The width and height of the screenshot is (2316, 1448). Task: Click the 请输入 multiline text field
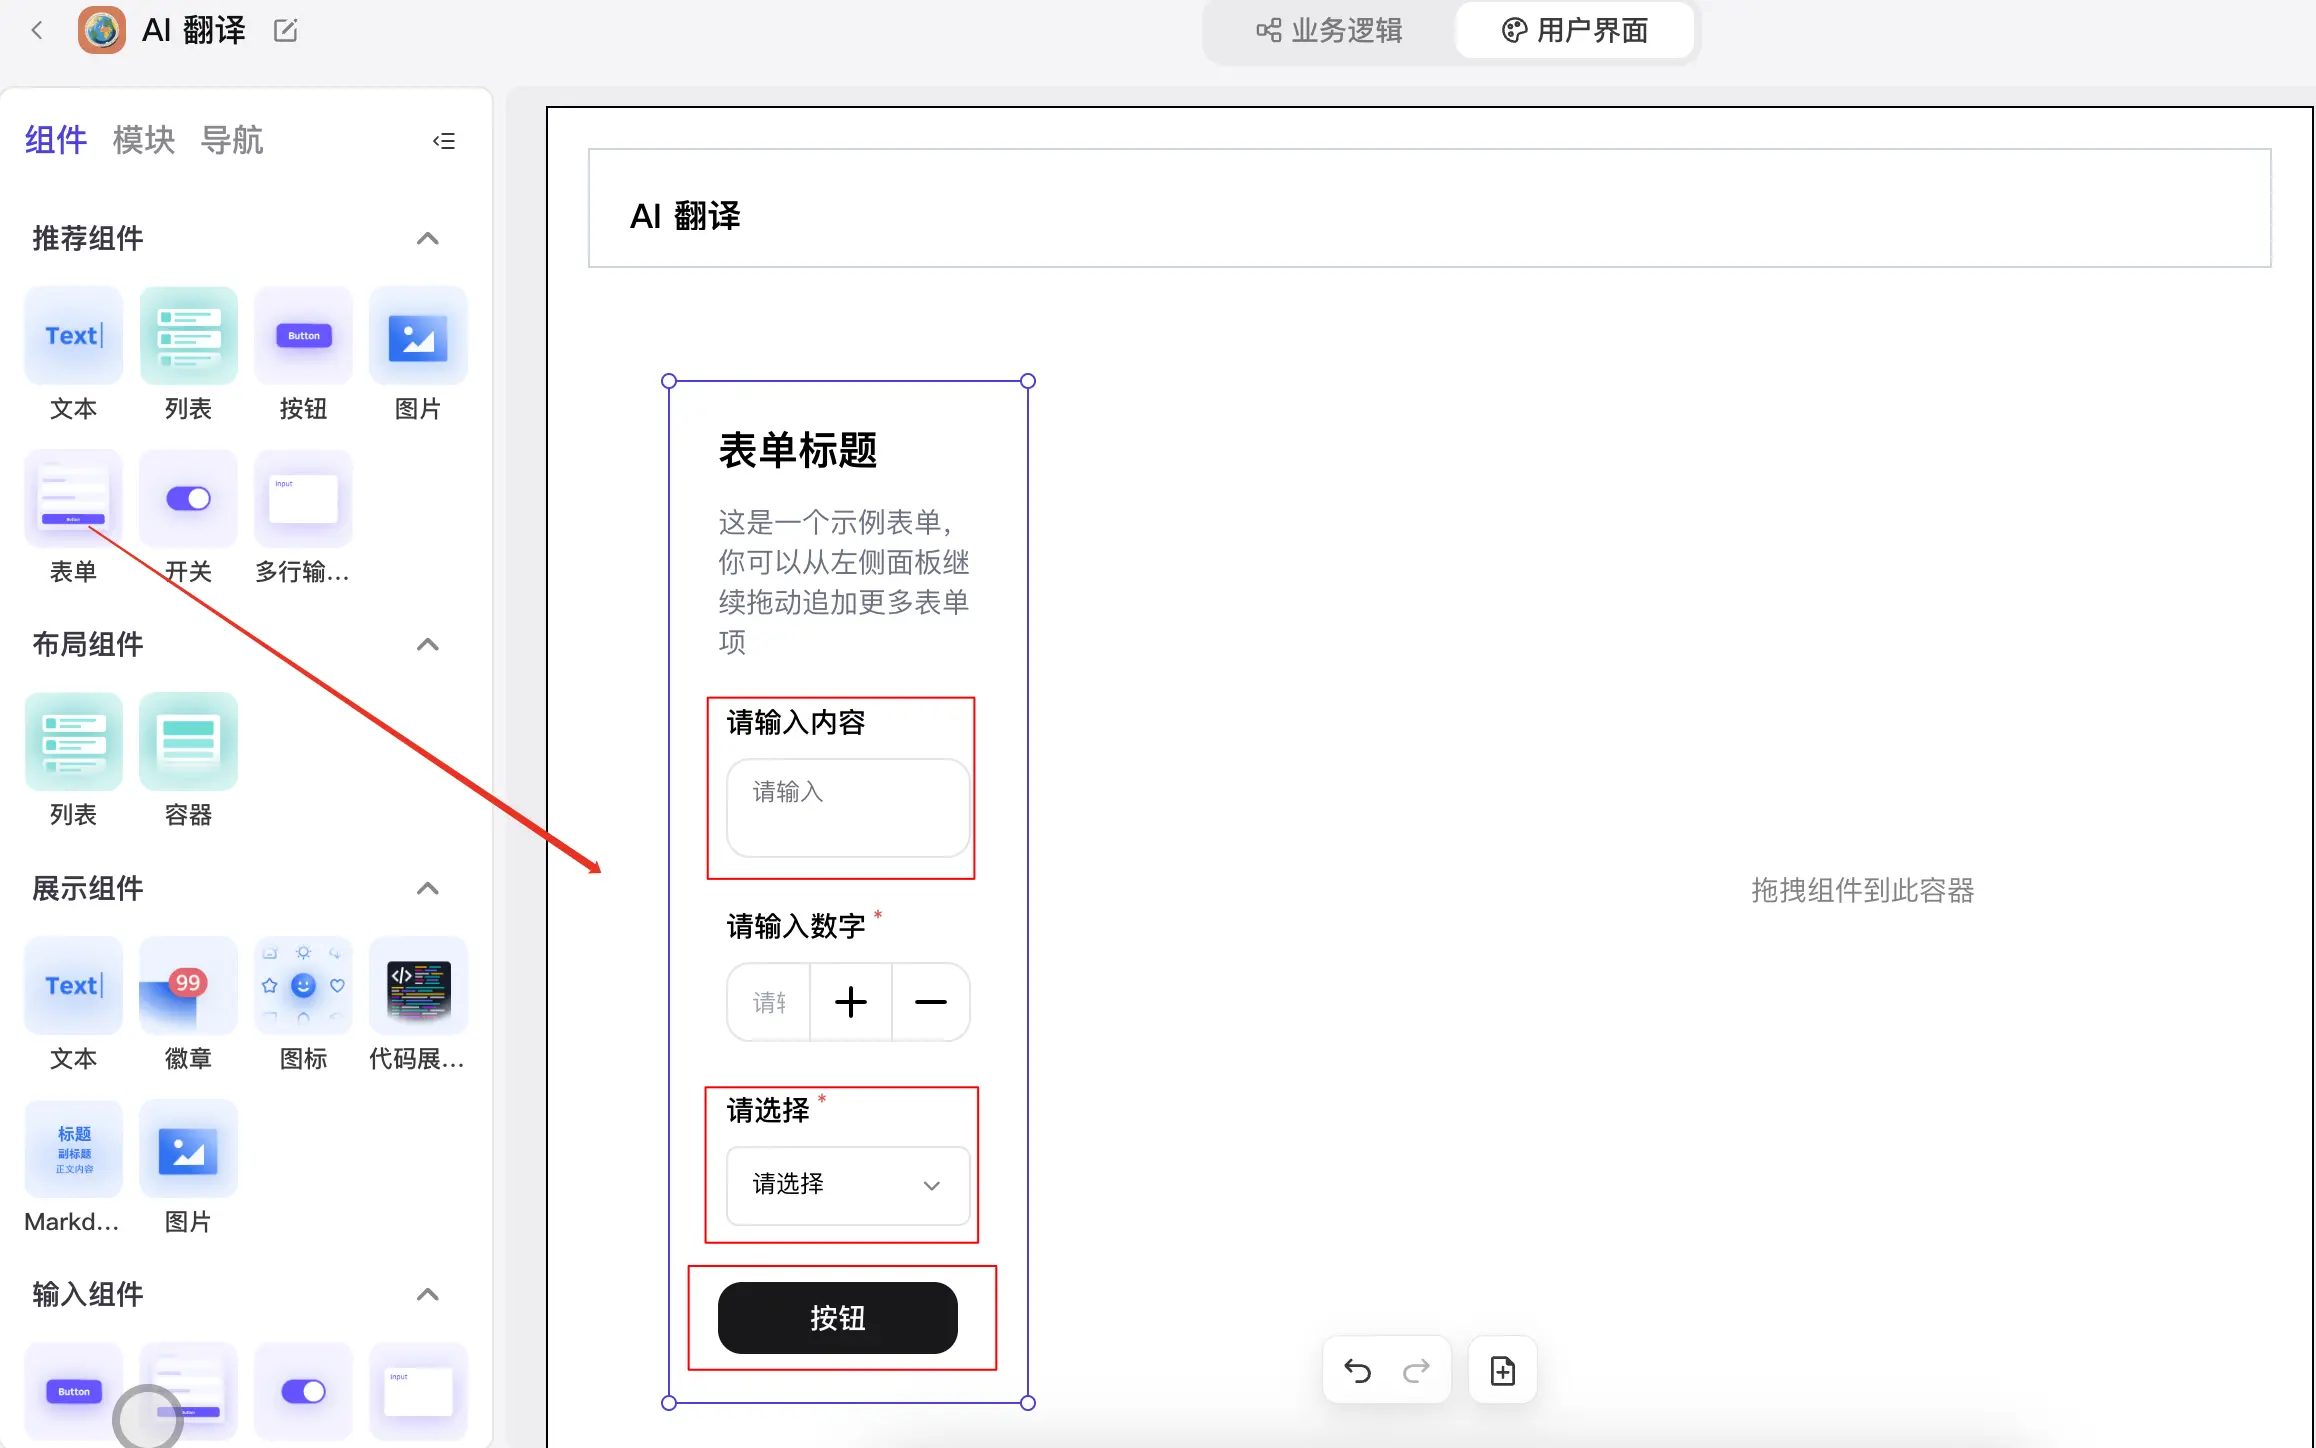(x=847, y=807)
